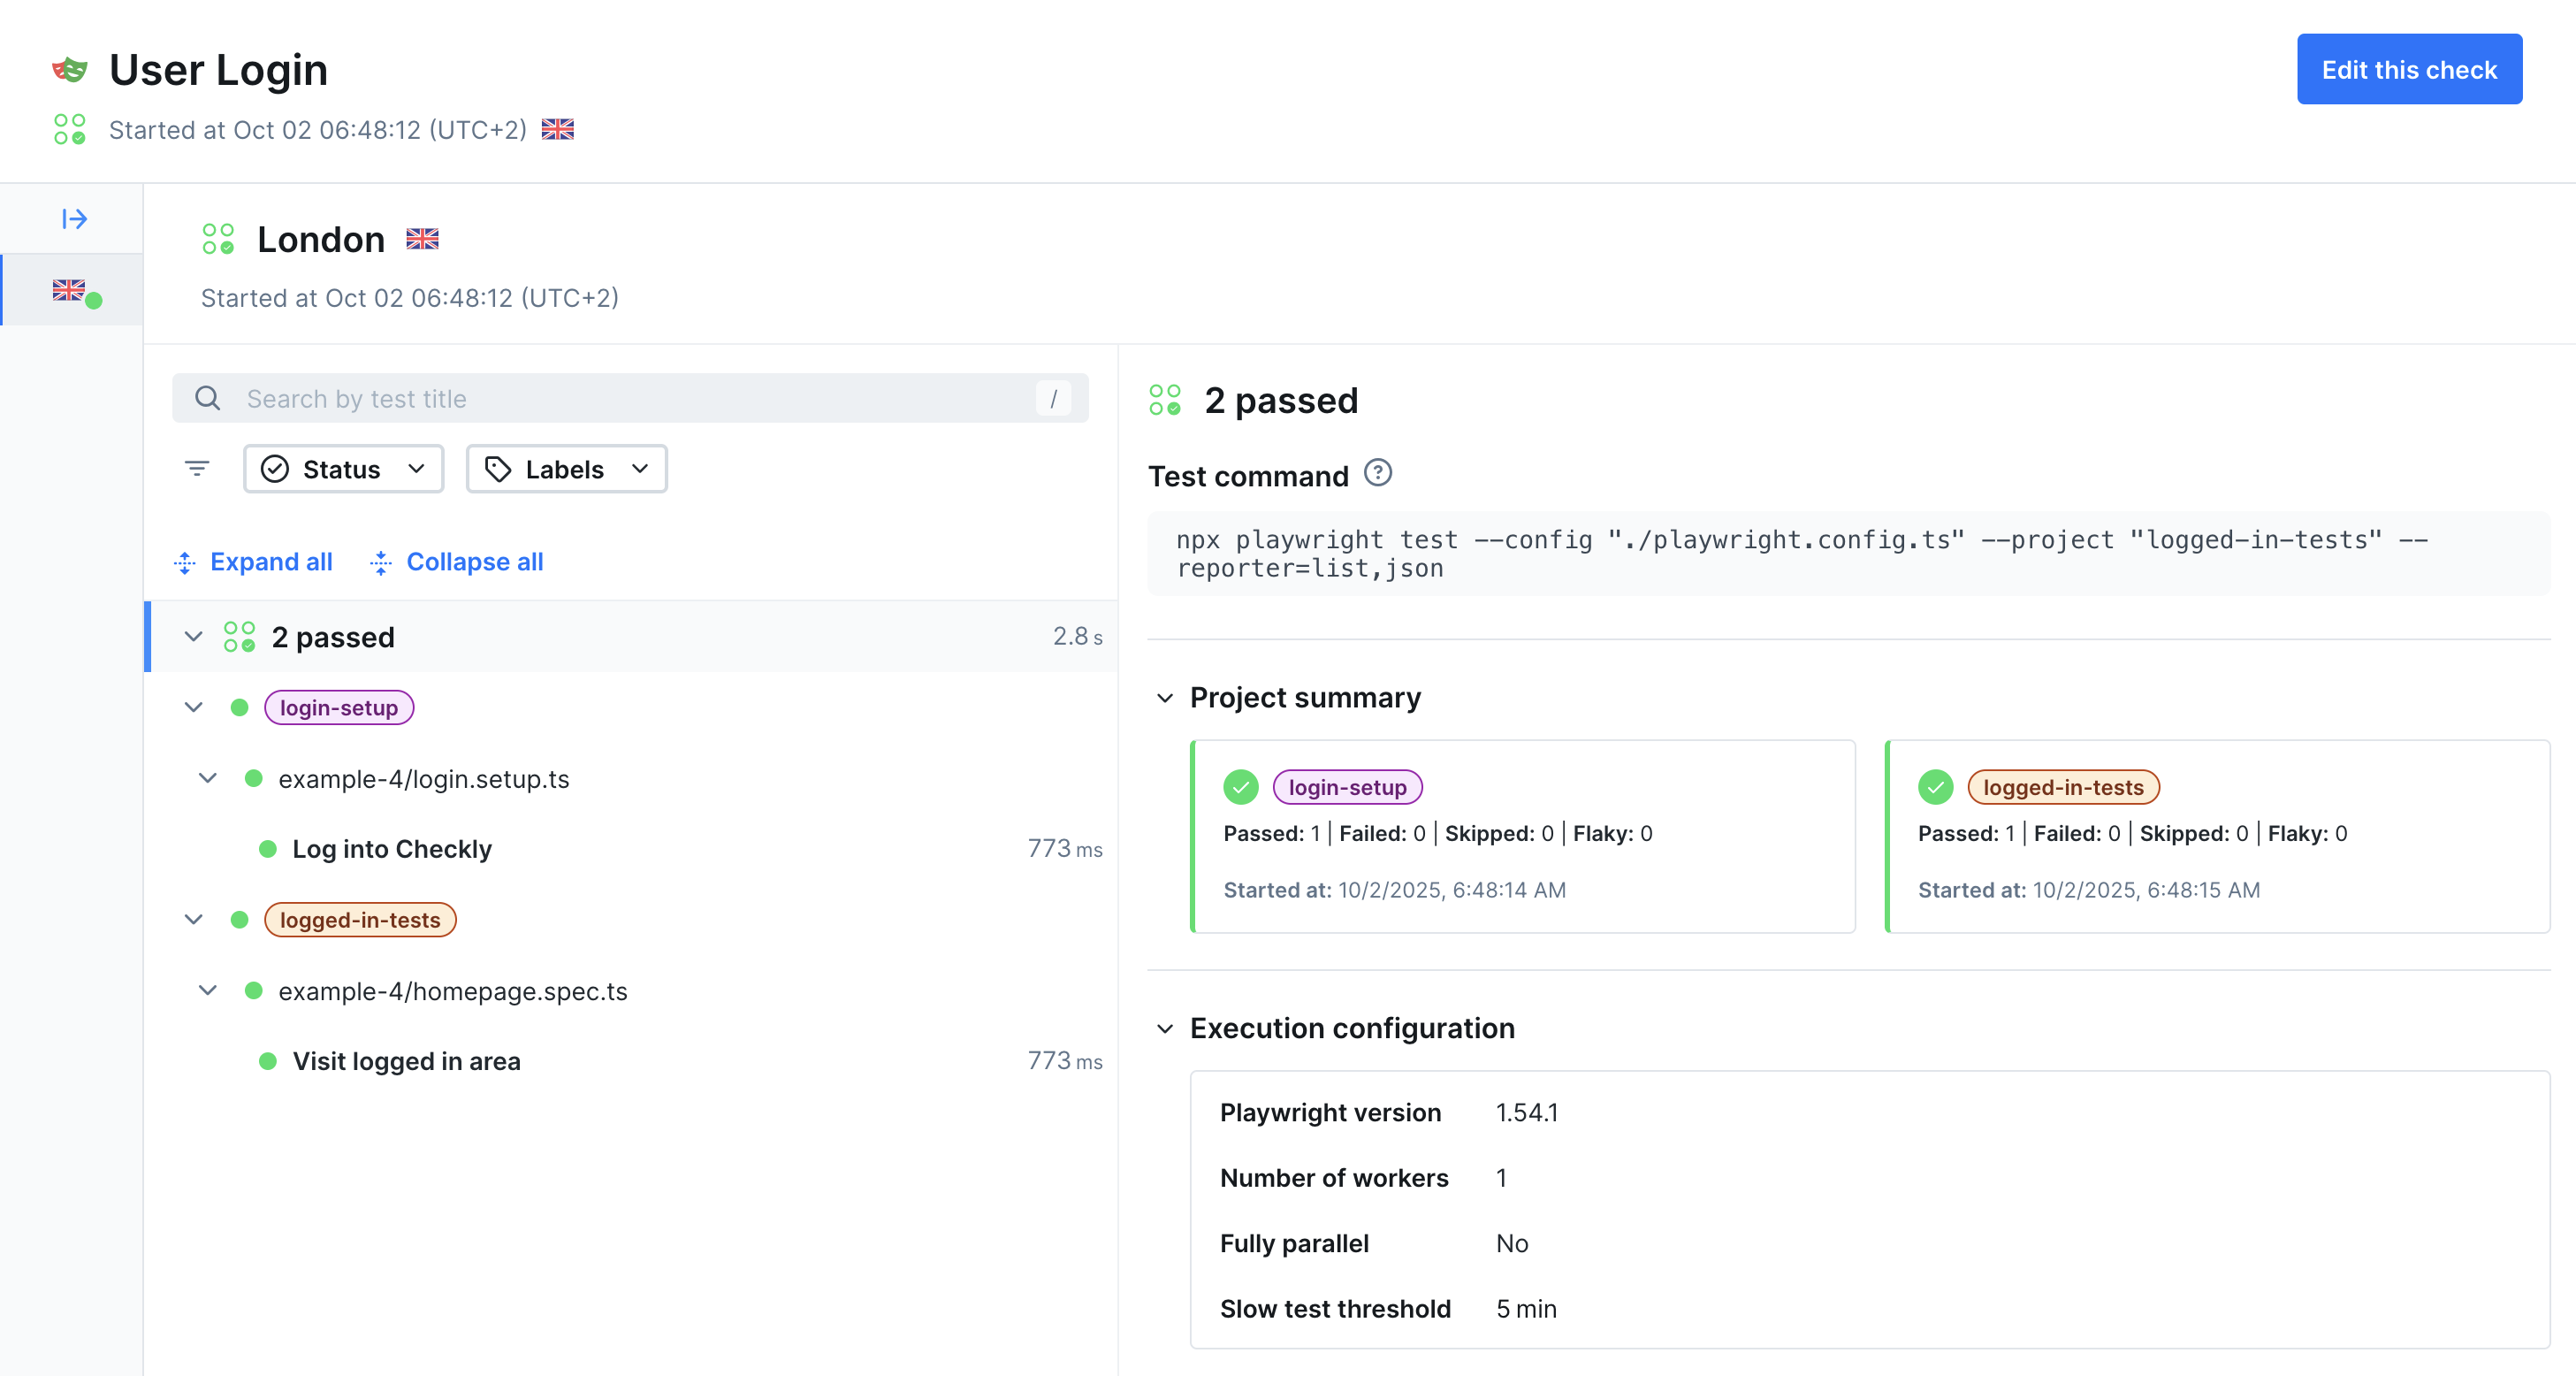Click the green check on login-setup card
The image size is (2576, 1376).
pyautogui.click(x=1240, y=787)
